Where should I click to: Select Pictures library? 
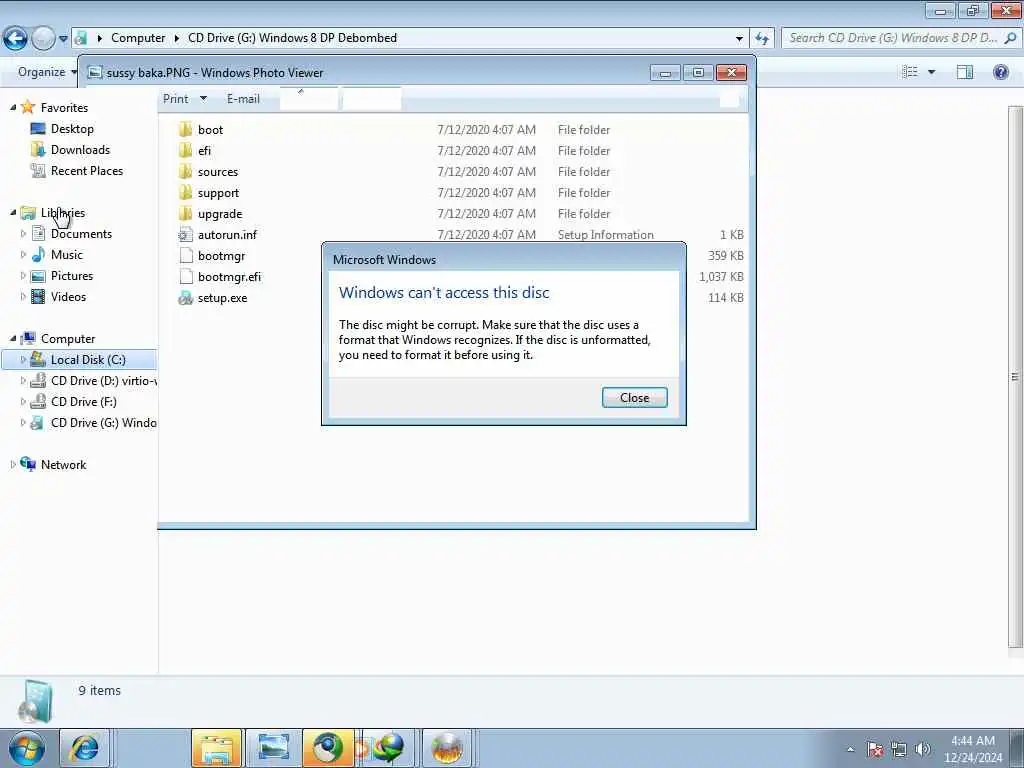click(72, 276)
